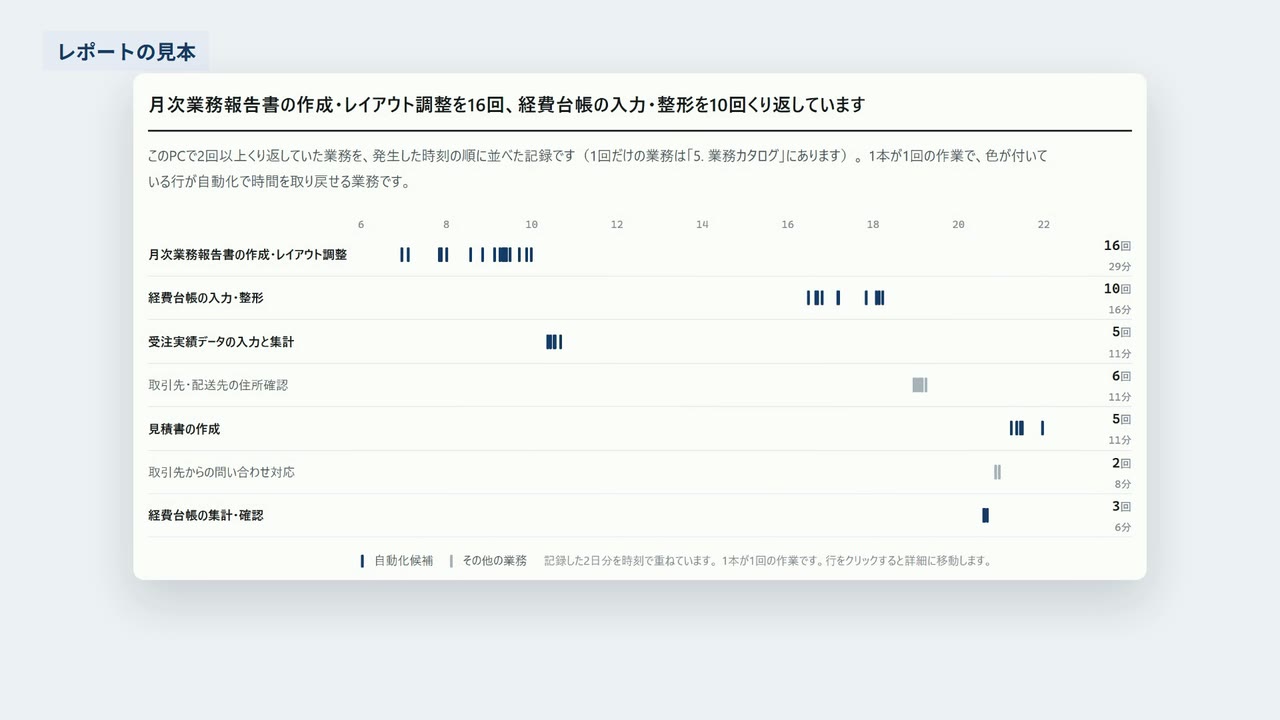Click the 10 hour axis label
Viewport: 1280px width, 720px height.
532,224
